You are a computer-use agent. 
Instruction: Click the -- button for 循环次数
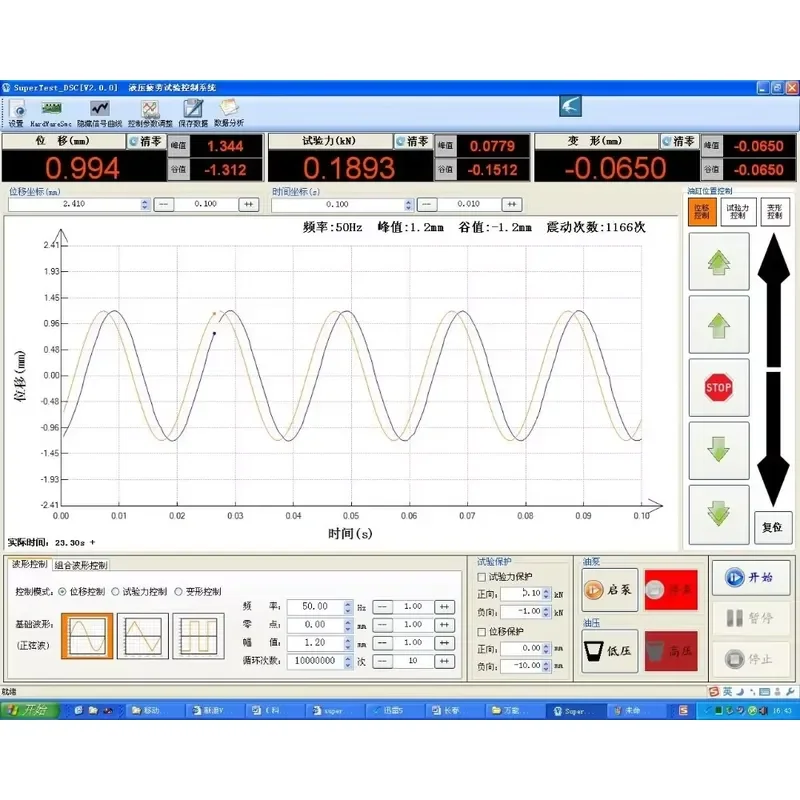382,662
